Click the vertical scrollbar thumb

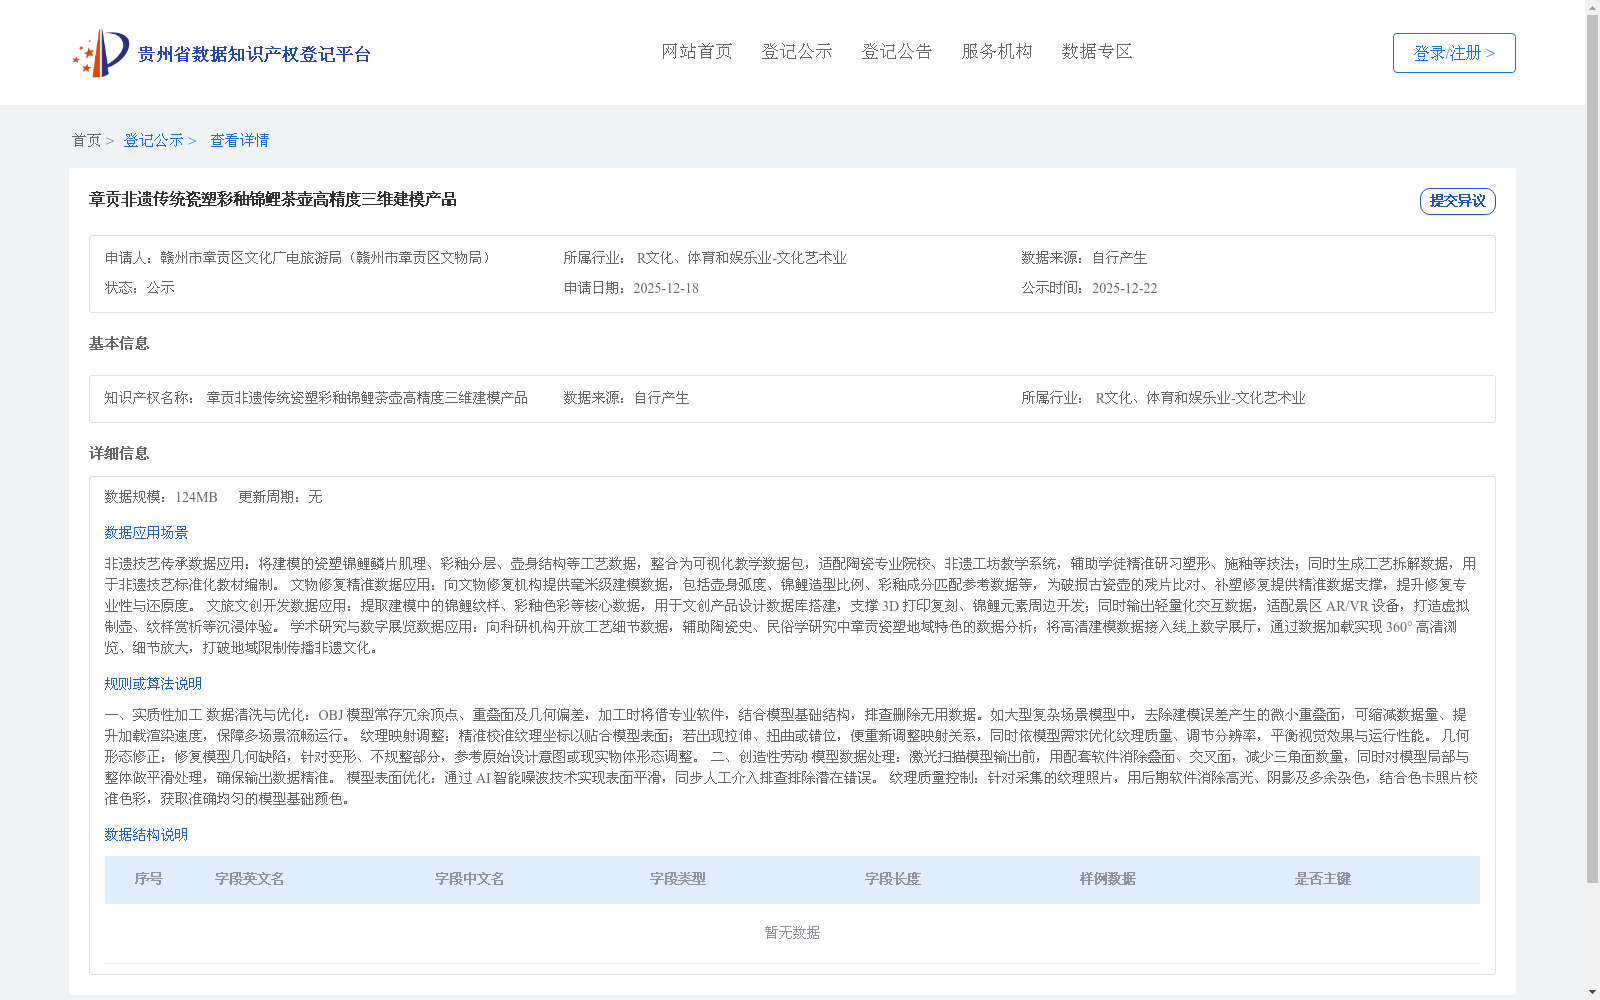click(x=1592, y=449)
